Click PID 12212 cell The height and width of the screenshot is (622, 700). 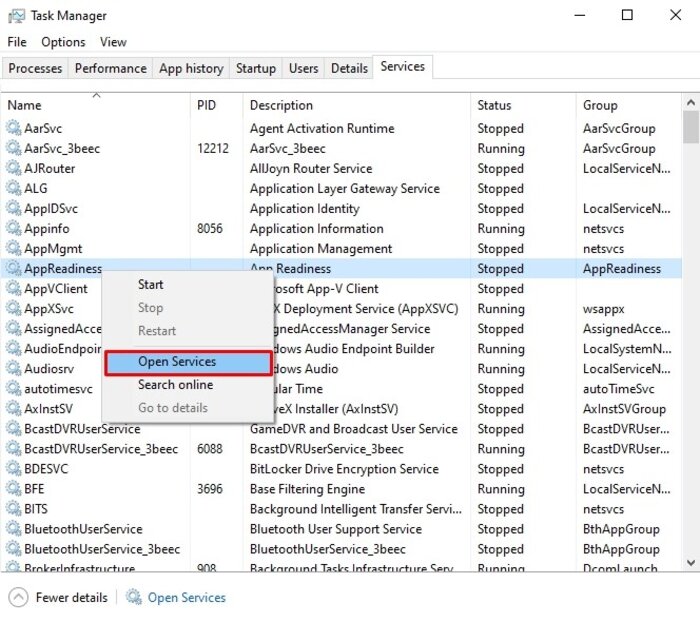tap(212, 148)
